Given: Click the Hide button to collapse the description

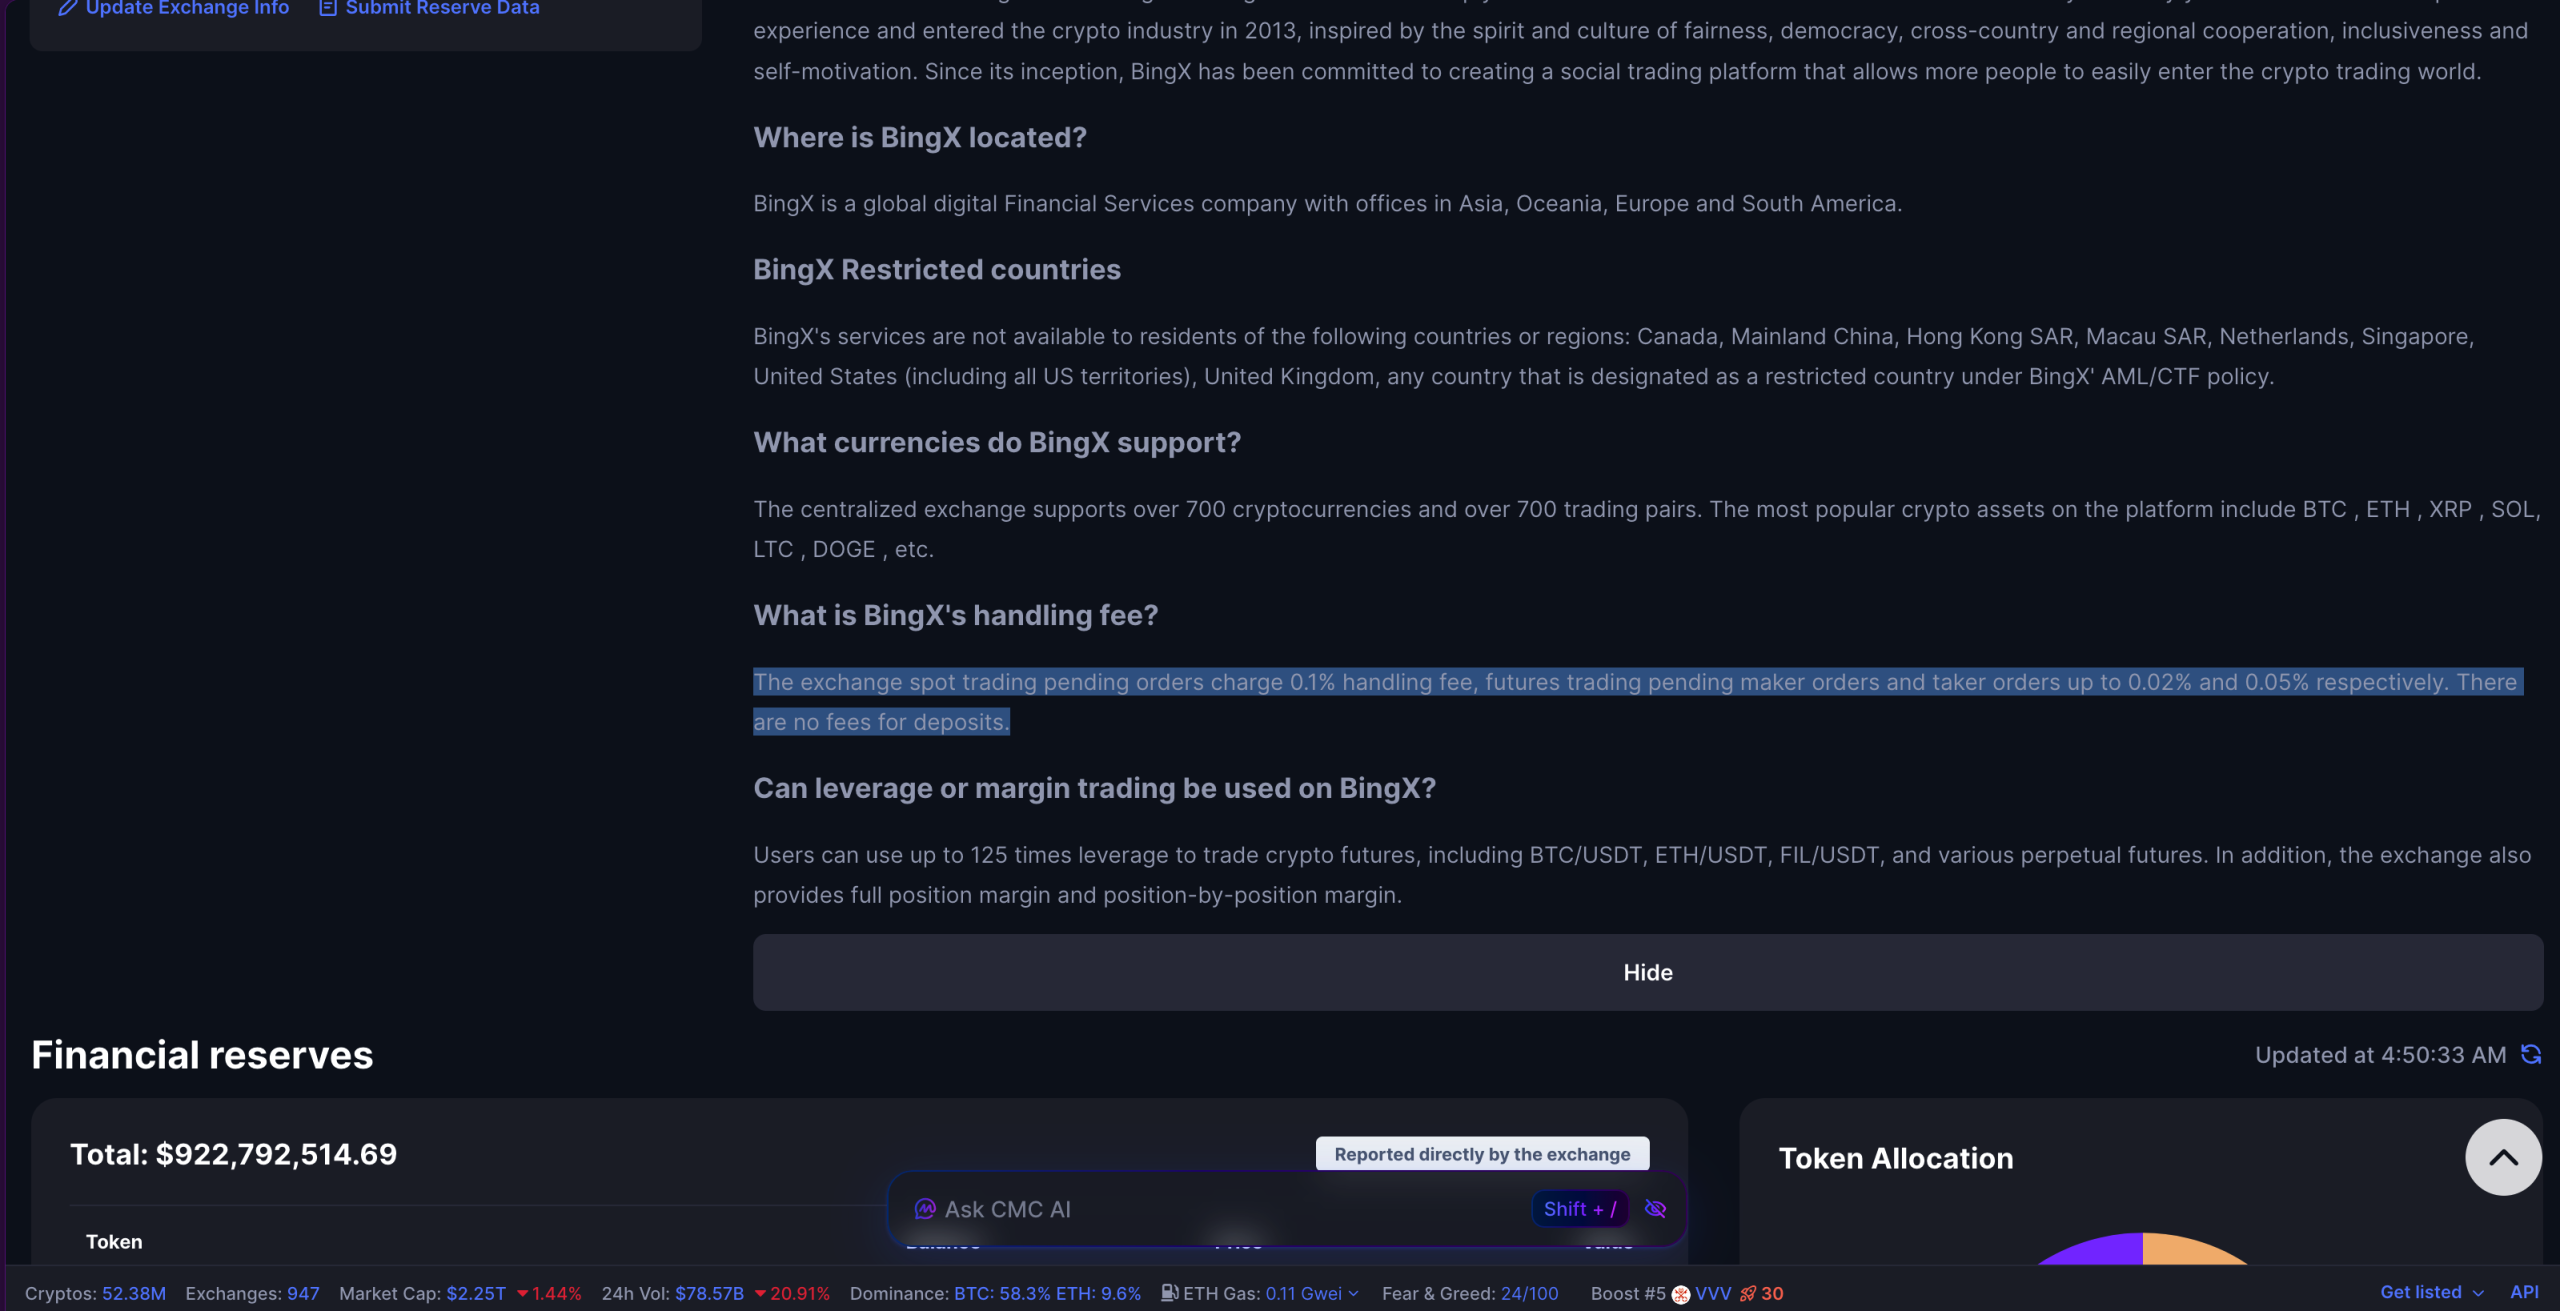Looking at the screenshot, I should pyautogui.click(x=1648, y=973).
